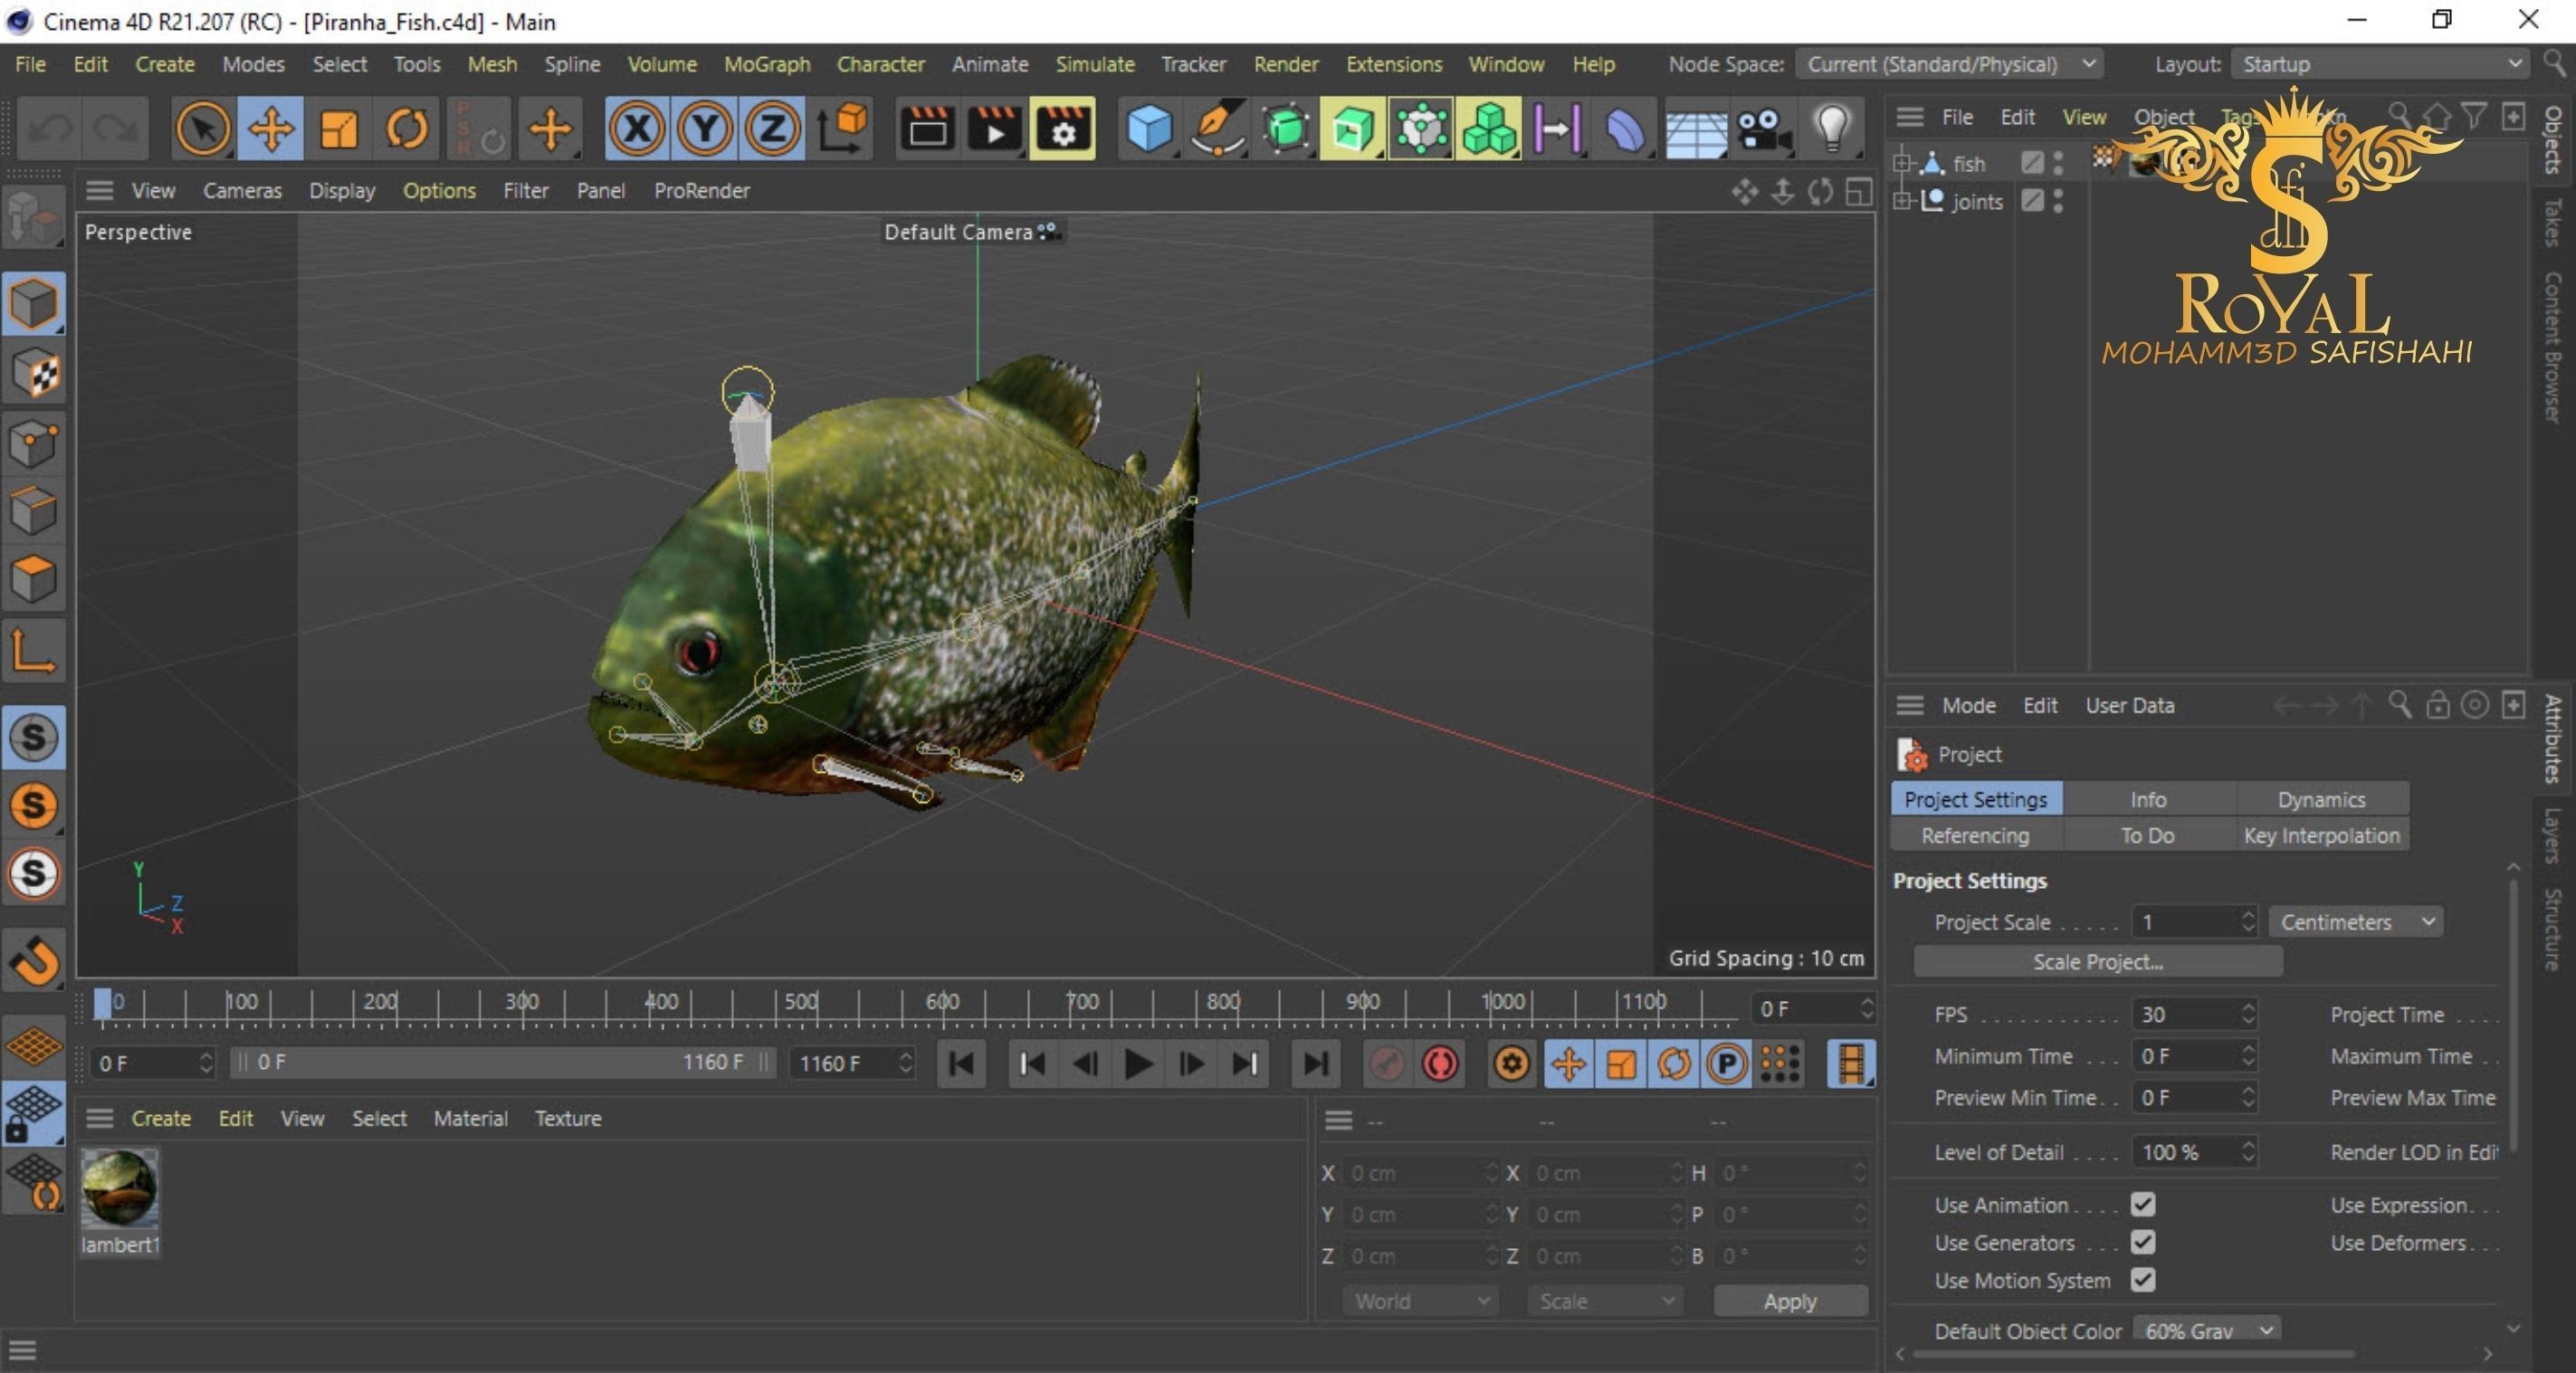Switch to Texture mode in sidebar

(34, 373)
